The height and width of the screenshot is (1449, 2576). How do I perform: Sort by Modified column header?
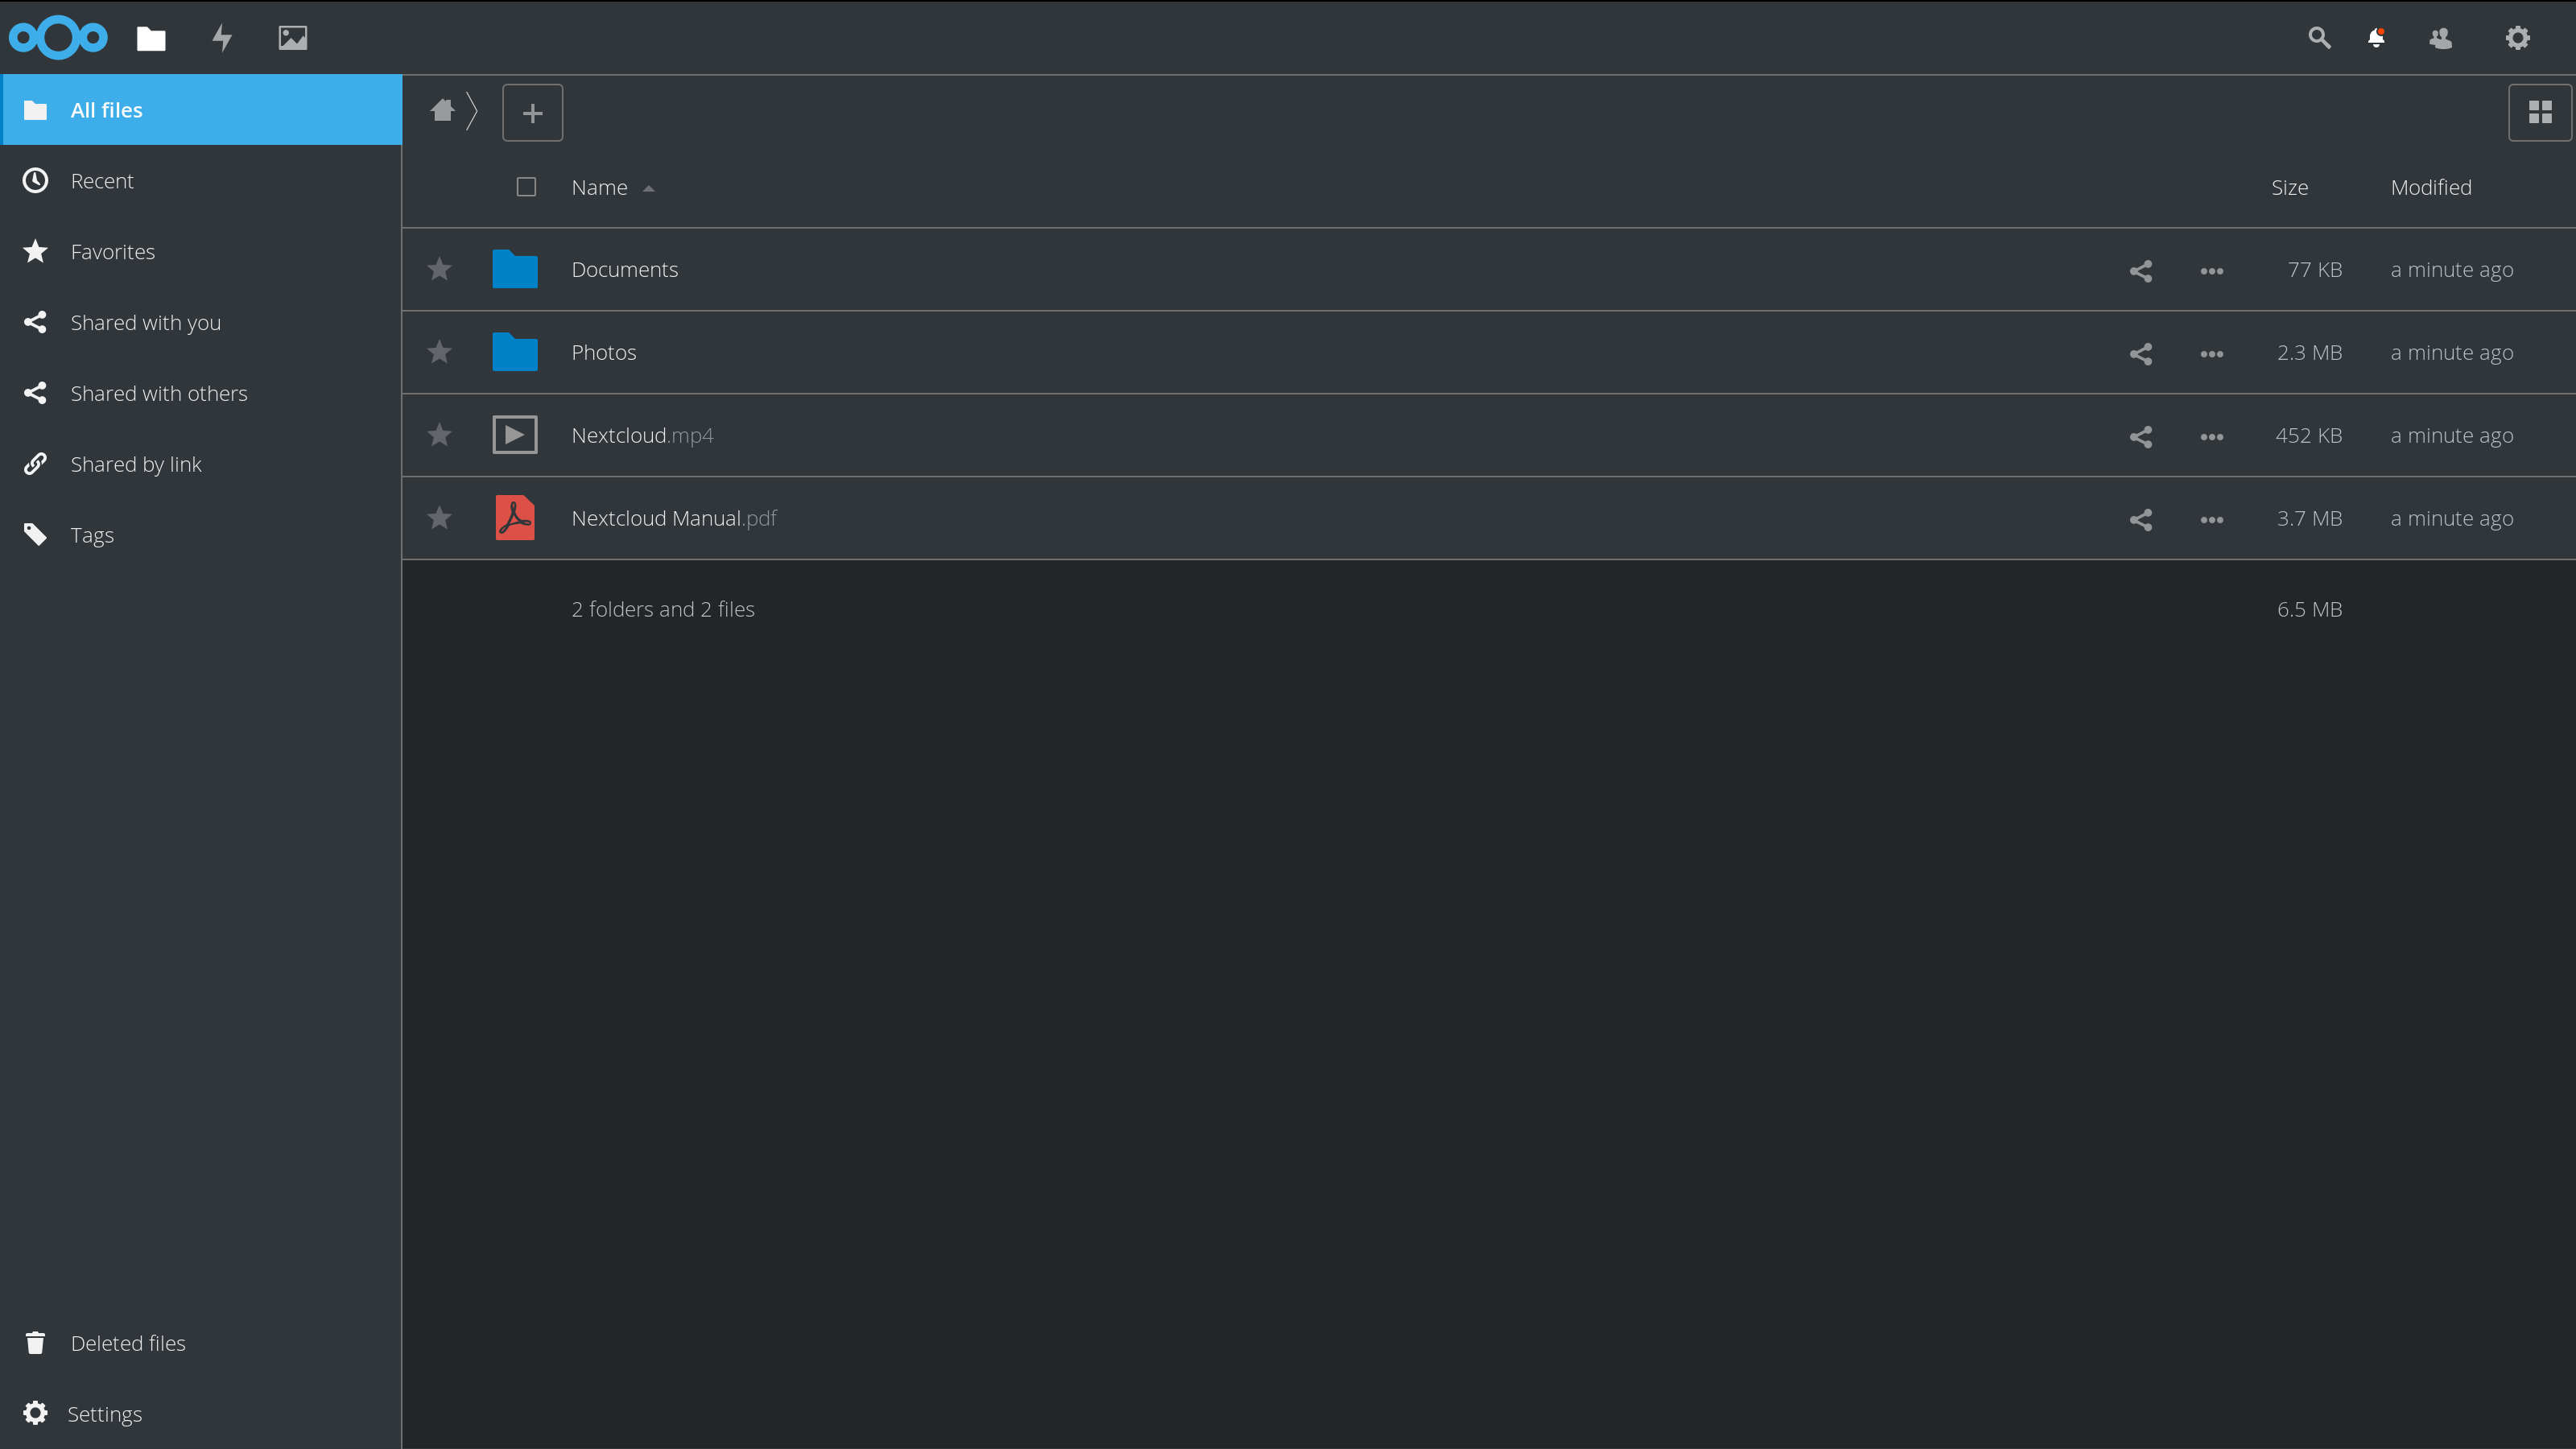2431,187
